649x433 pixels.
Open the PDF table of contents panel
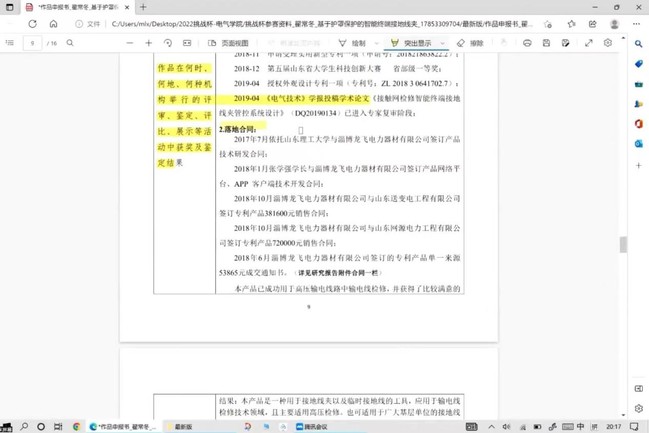[x=10, y=43]
